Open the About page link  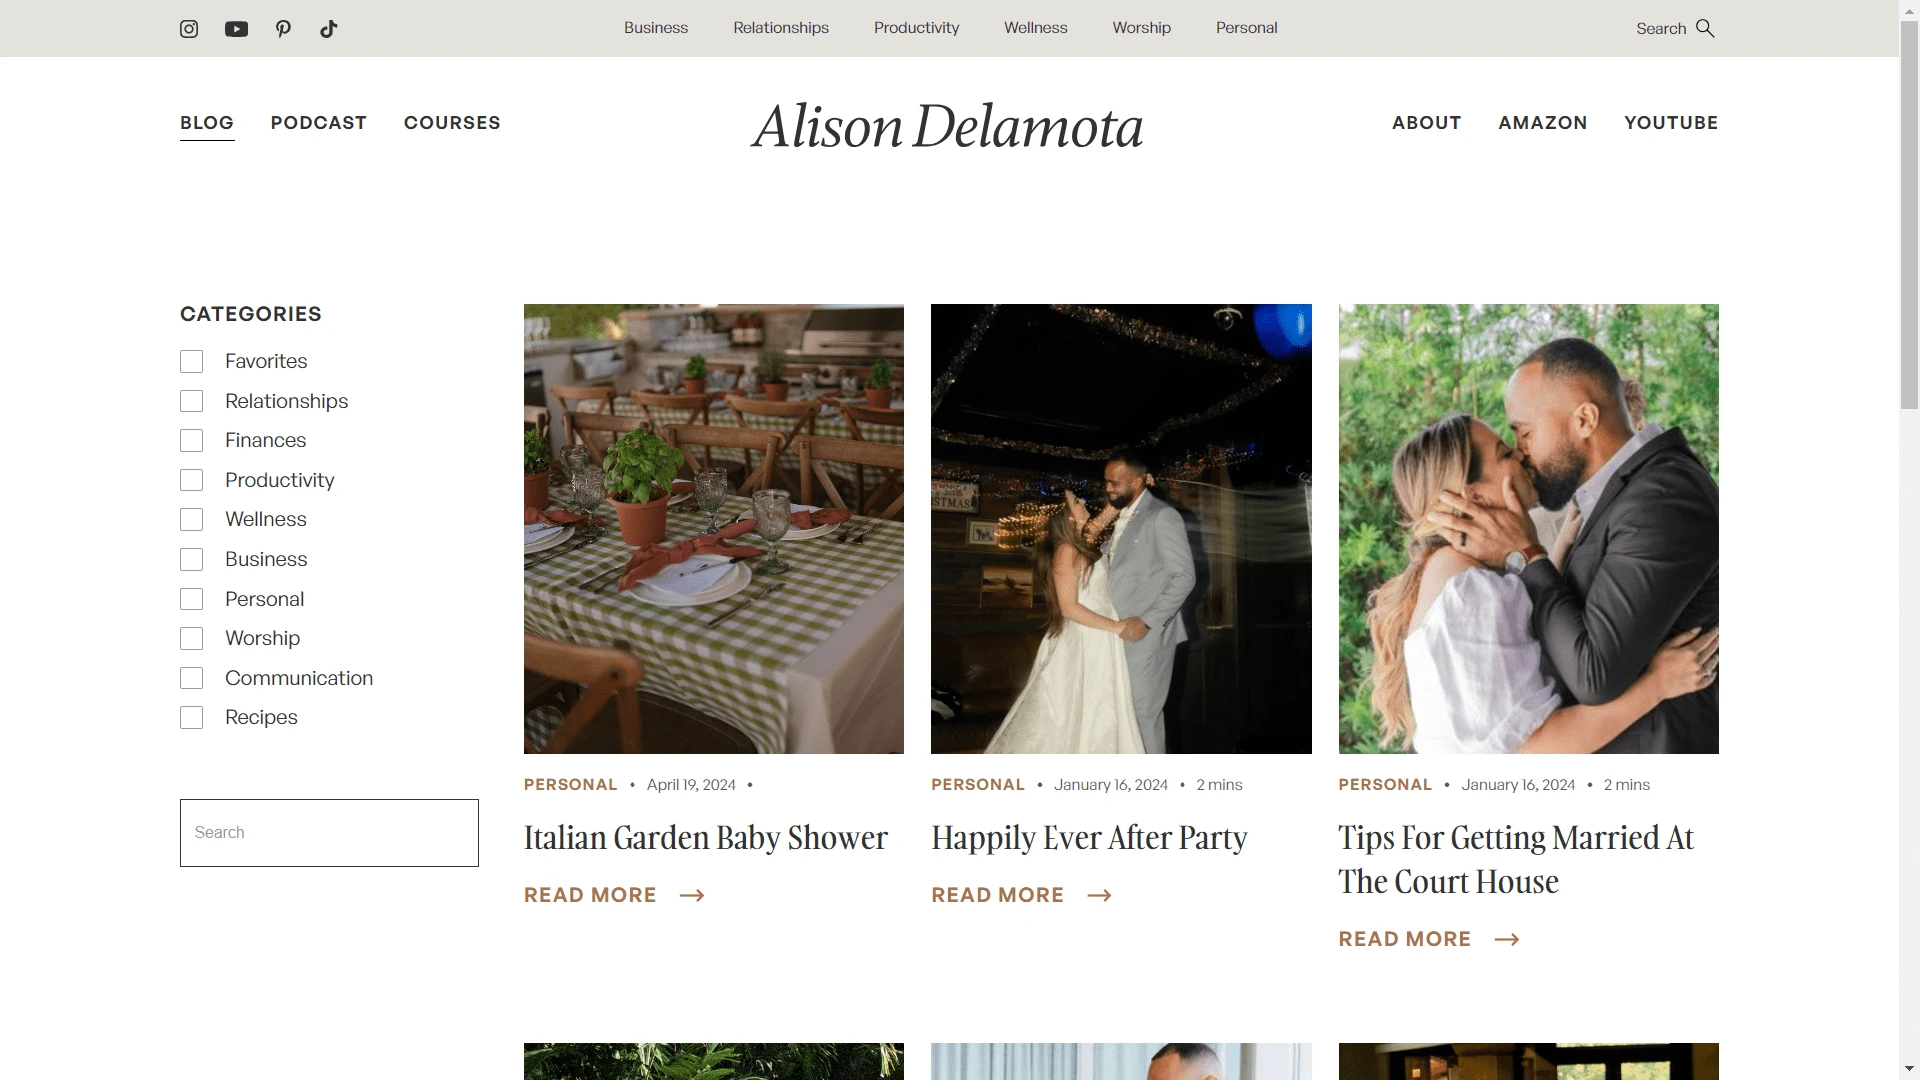coord(1427,121)
